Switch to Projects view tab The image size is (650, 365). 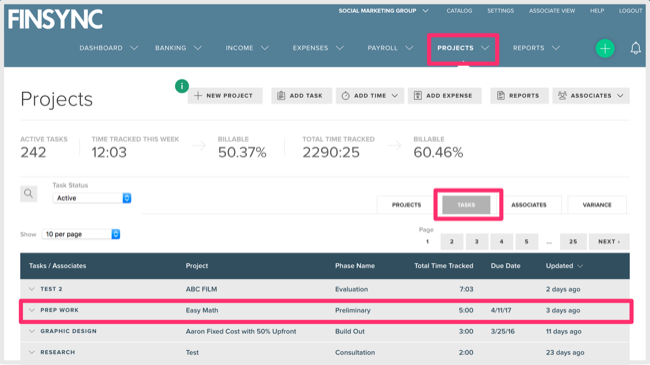tap(406, 205)
